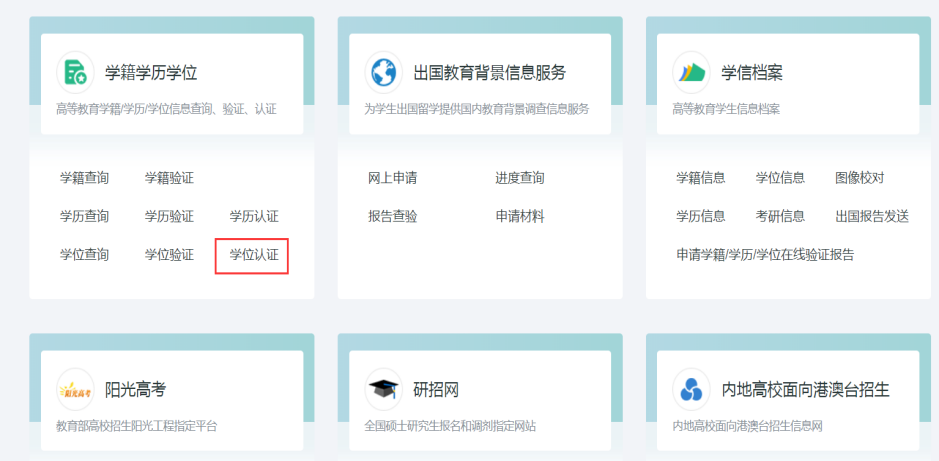Click the 研招网 graduation cap icon
The height and width of the screenshot is (461, 939).
[x=383, y=390]
